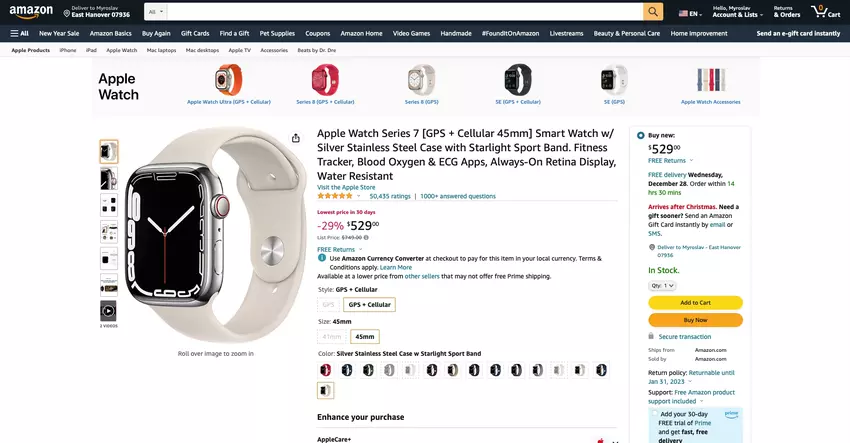The height and width of the screenshot is (443, 850).
Task: Select the GPS style option
Action: [x=327, y=304]
